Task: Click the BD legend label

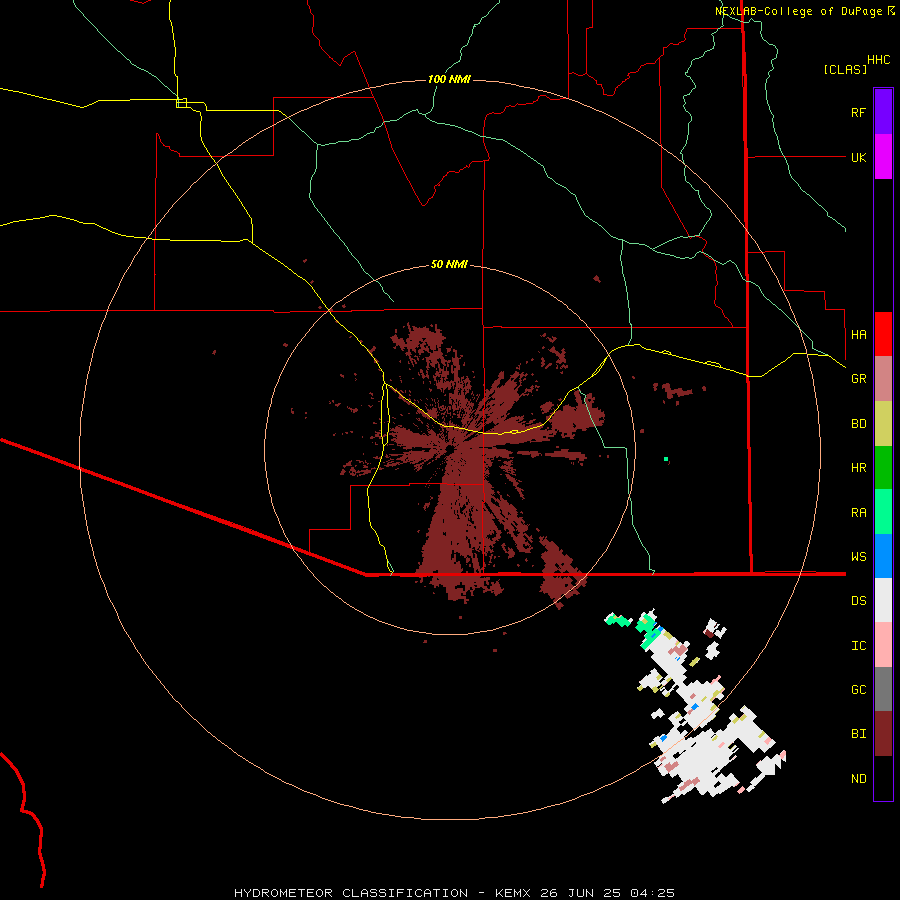Action: (x=858, y=424)
